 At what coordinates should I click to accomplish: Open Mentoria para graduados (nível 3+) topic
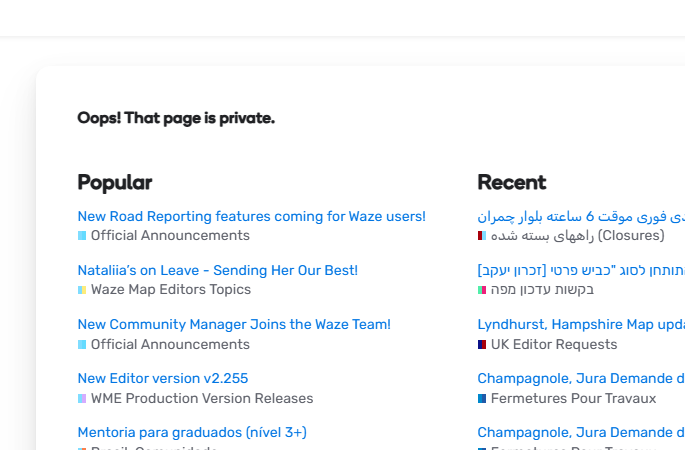[192, 432]
